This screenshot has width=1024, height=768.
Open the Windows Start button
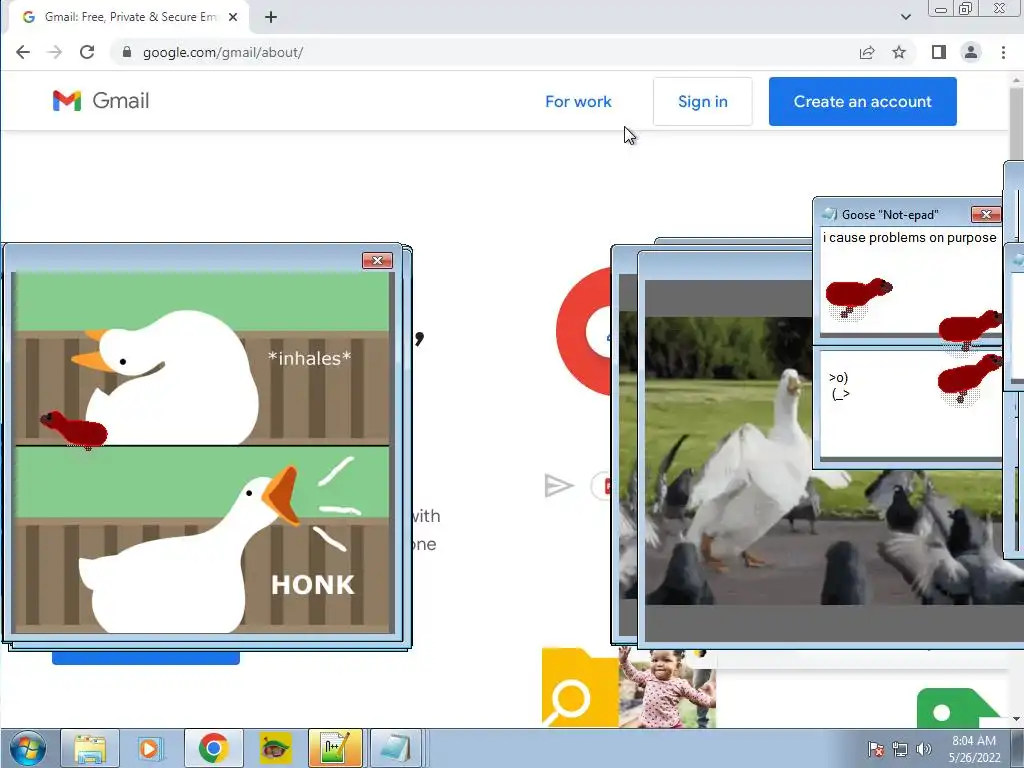pos(27,748)
